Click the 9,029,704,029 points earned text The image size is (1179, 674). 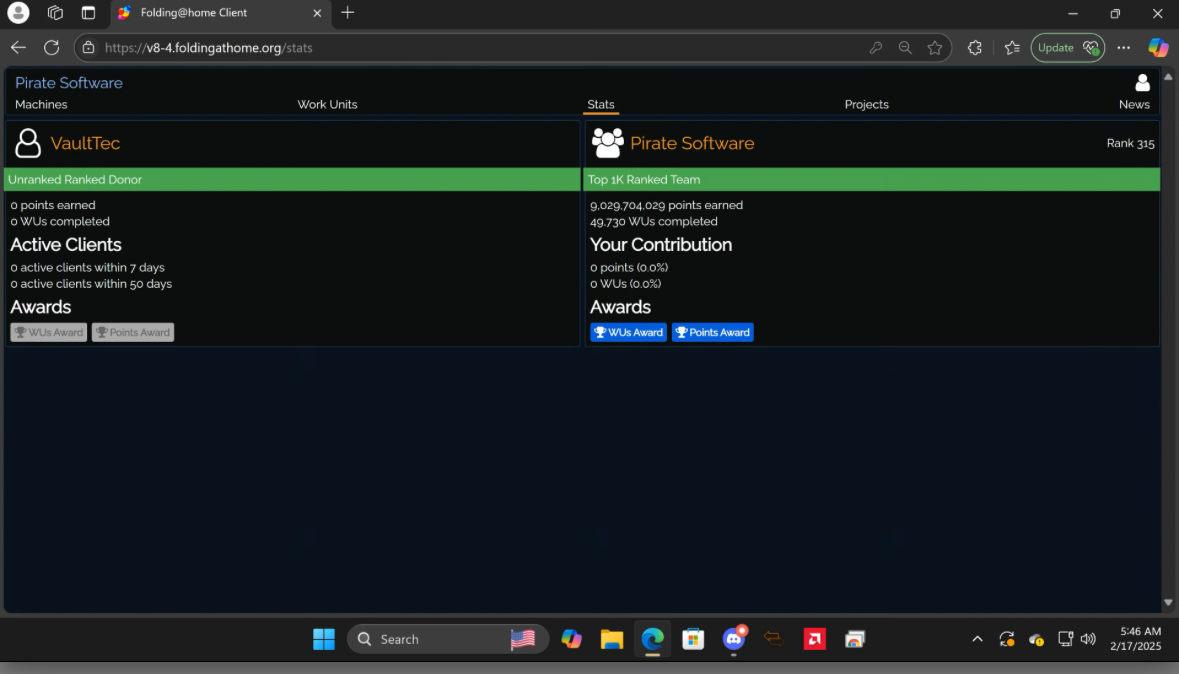[666, 205]
